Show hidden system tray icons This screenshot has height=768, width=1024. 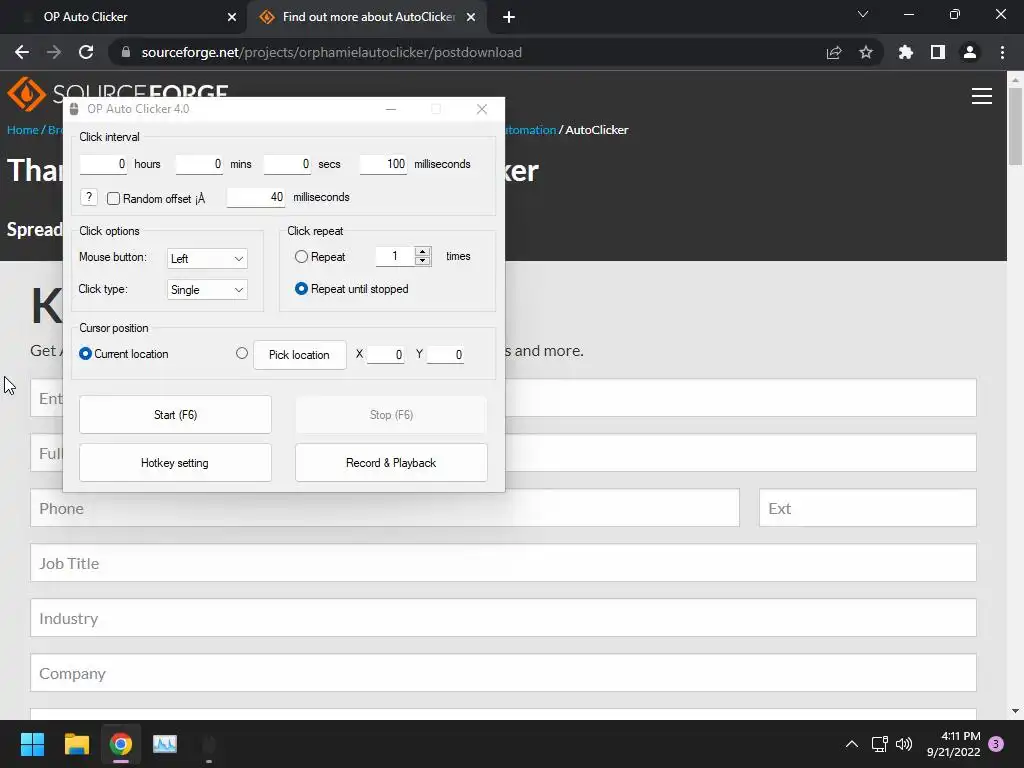(x=852, y=744)
